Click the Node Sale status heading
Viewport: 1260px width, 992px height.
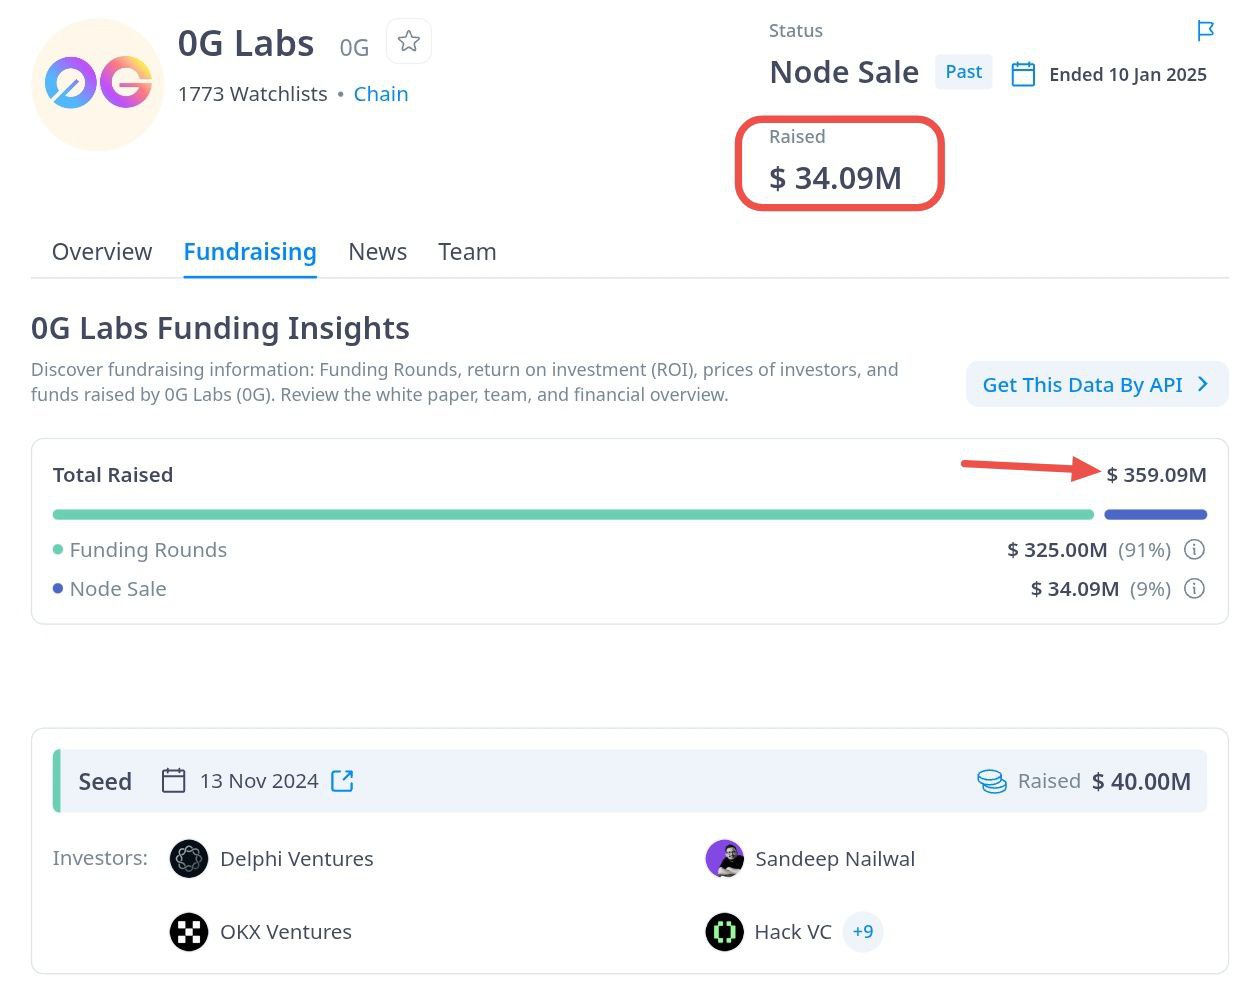[844, 72]
